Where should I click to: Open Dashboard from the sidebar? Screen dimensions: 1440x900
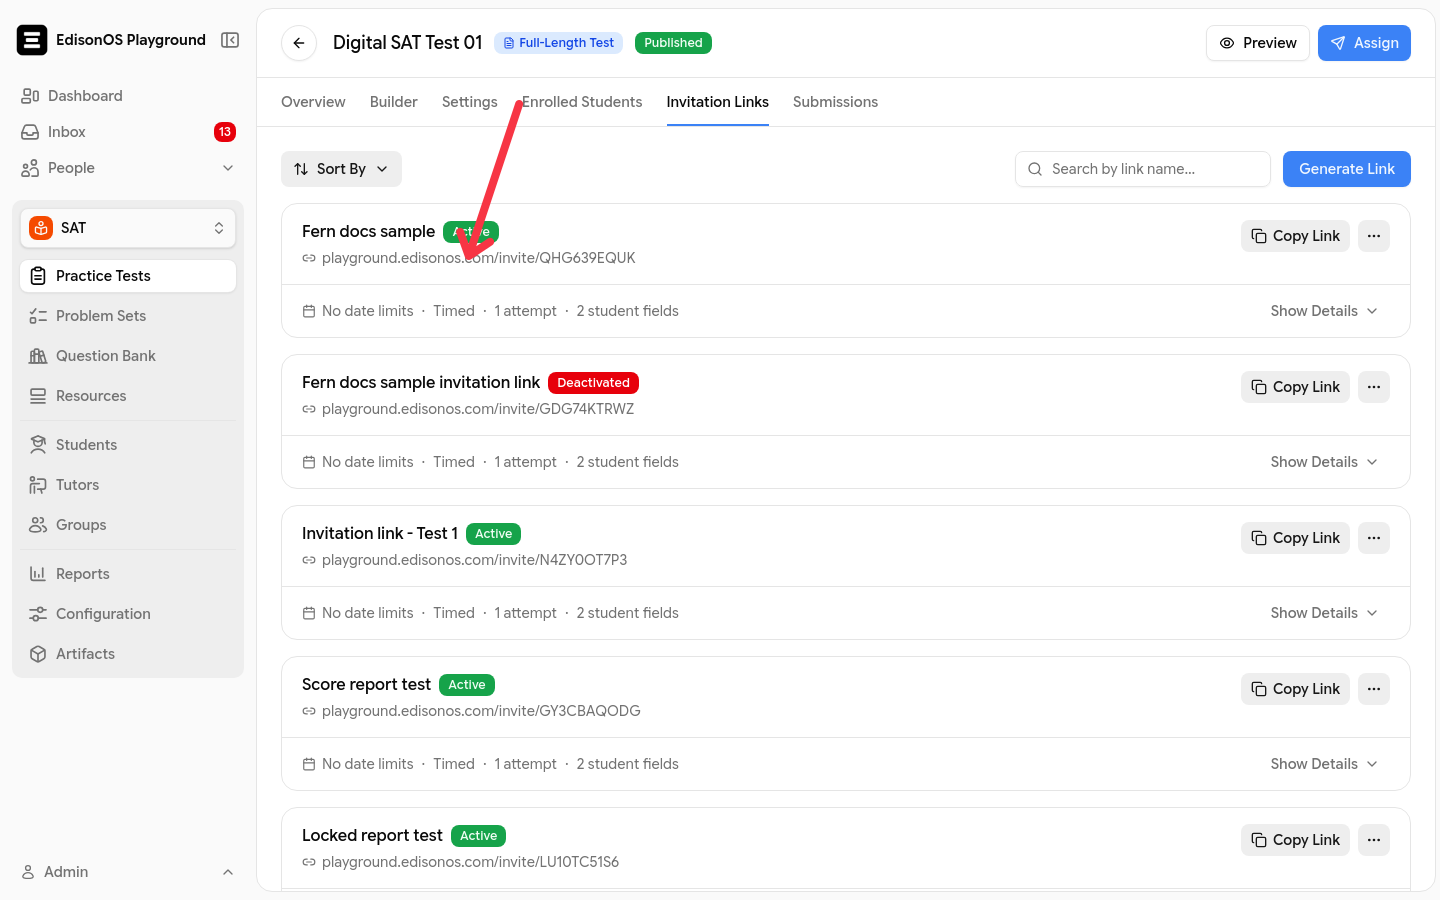(x=128, y=96)
